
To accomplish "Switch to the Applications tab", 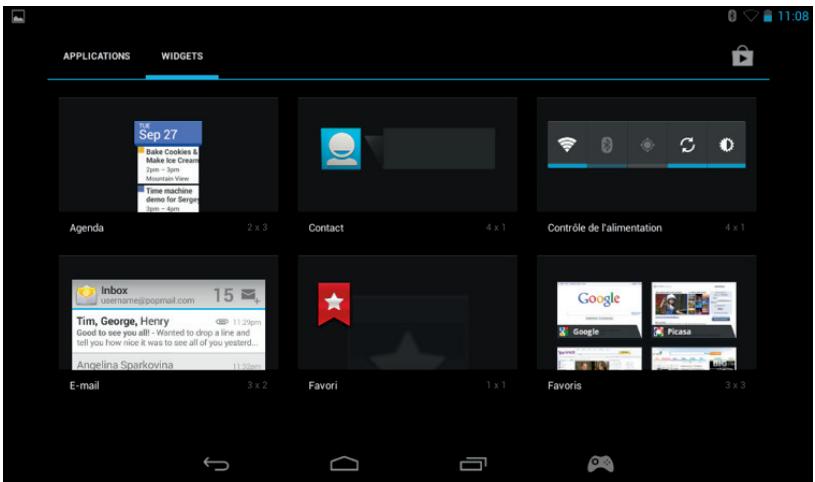I will tap(97, 56).
